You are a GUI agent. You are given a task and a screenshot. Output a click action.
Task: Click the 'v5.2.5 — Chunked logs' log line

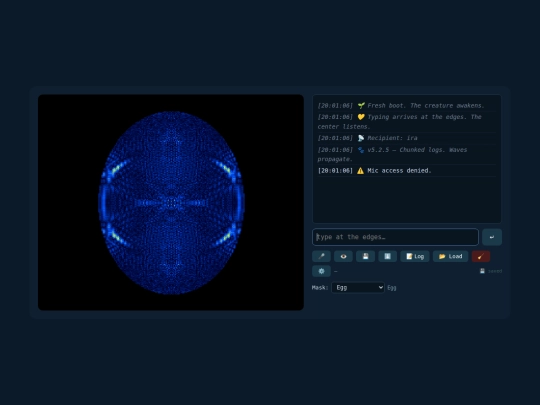[x=407, y=154]
